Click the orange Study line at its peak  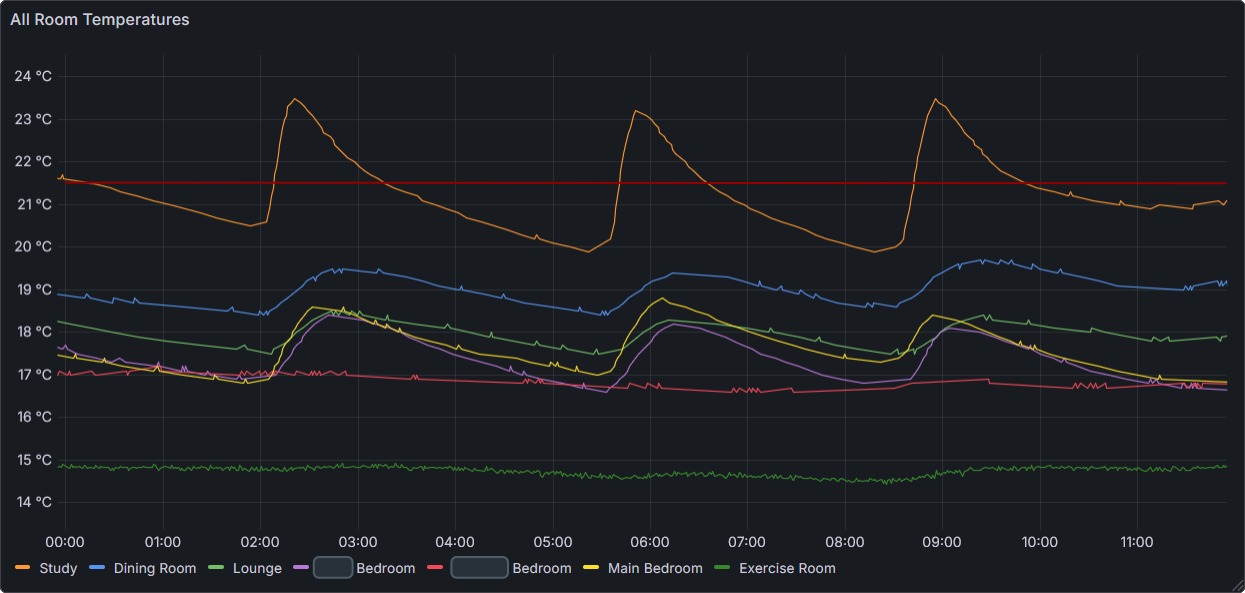point(293,100)
